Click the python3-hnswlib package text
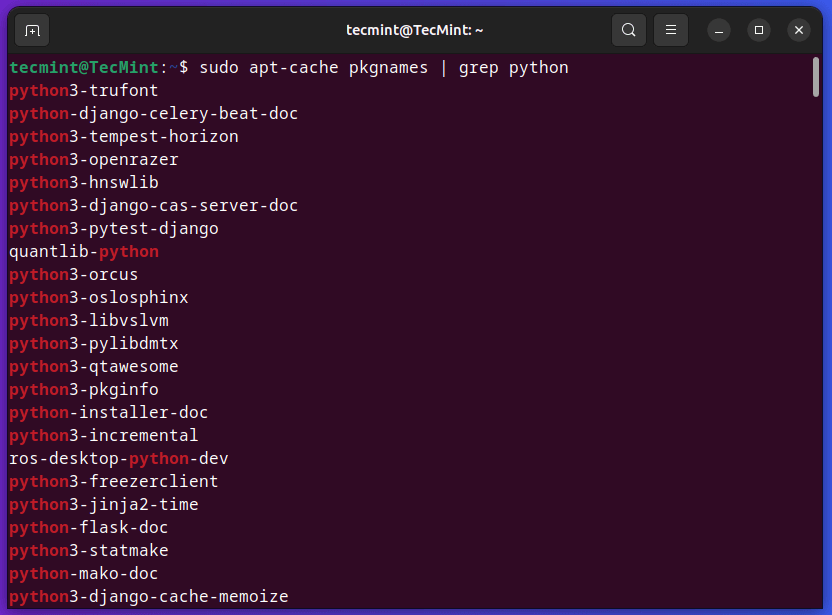 pos(83,182)
